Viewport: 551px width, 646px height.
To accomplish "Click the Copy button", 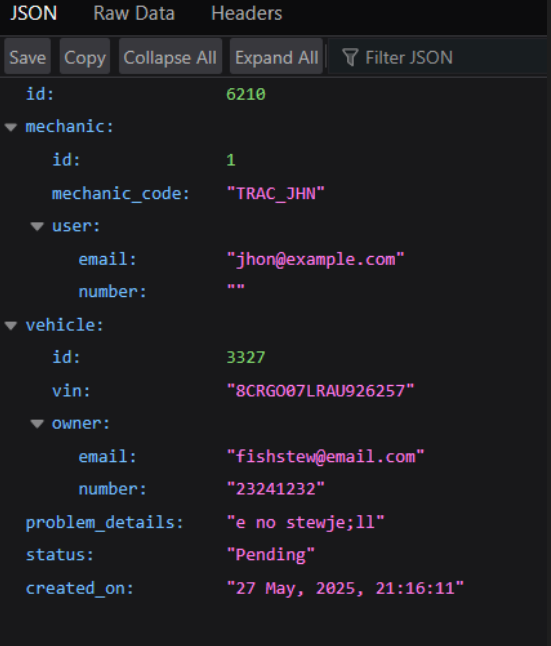I will pyautogui.click(x=85, y=56).
